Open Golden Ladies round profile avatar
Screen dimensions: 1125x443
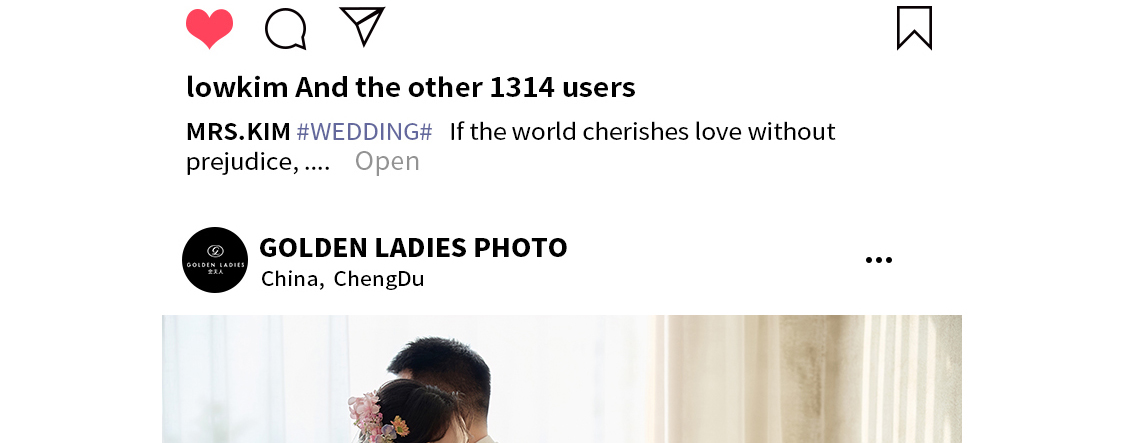point(215,260)
